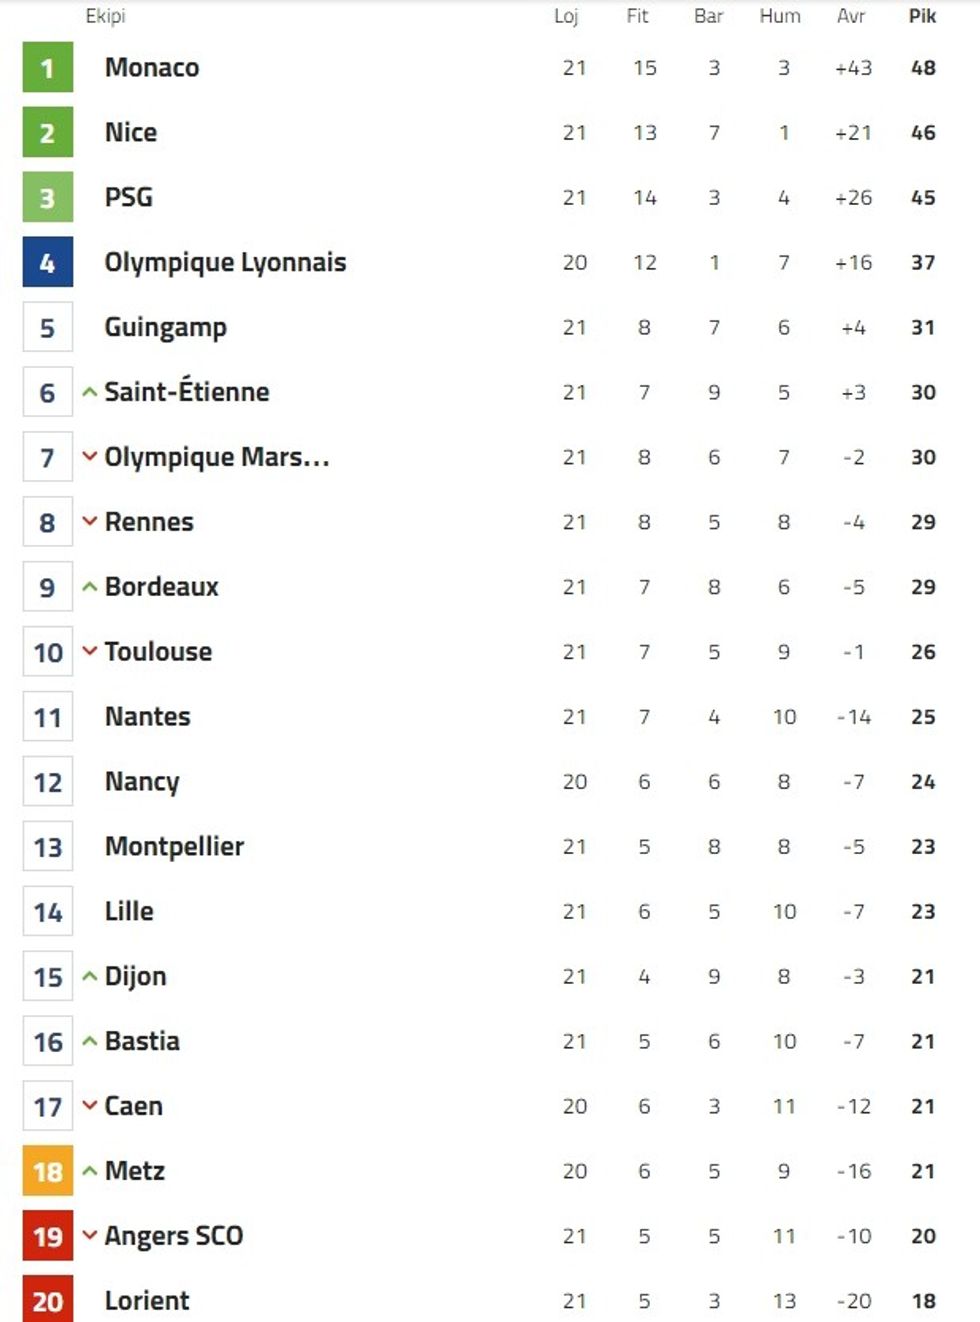
Task: Select the PSG team name
Action: click(129, 197)
